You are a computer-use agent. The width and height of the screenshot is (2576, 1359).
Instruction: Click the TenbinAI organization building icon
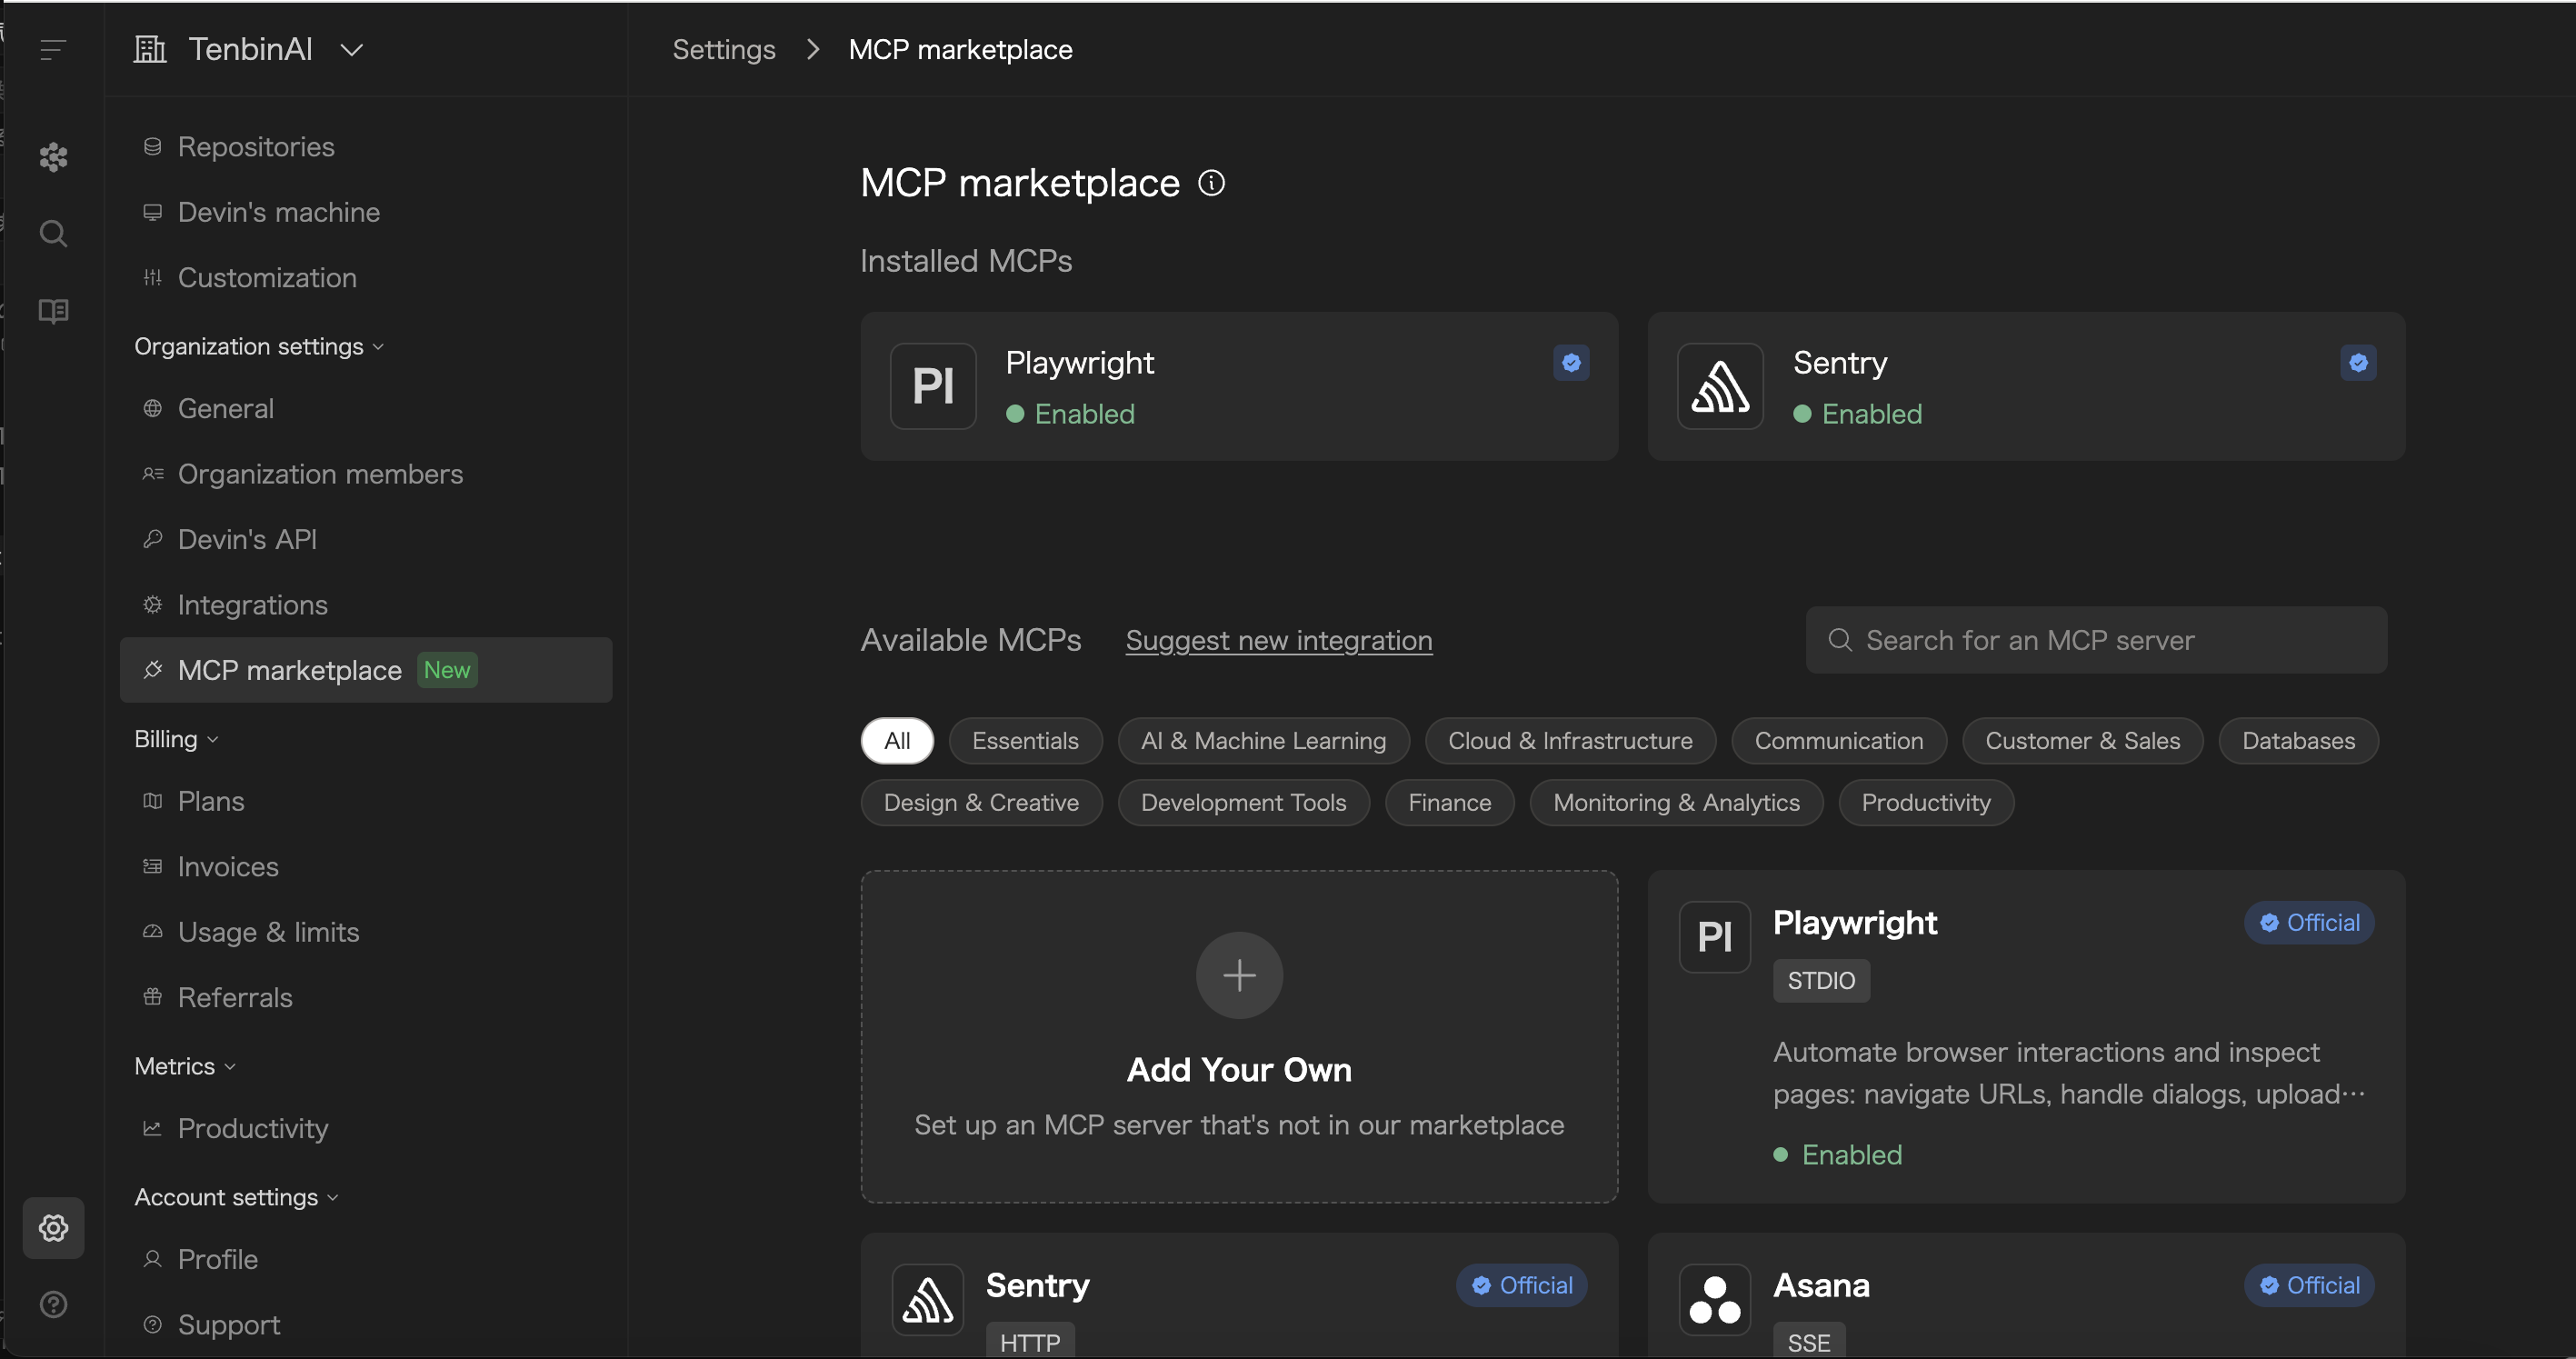coord(150,49)
